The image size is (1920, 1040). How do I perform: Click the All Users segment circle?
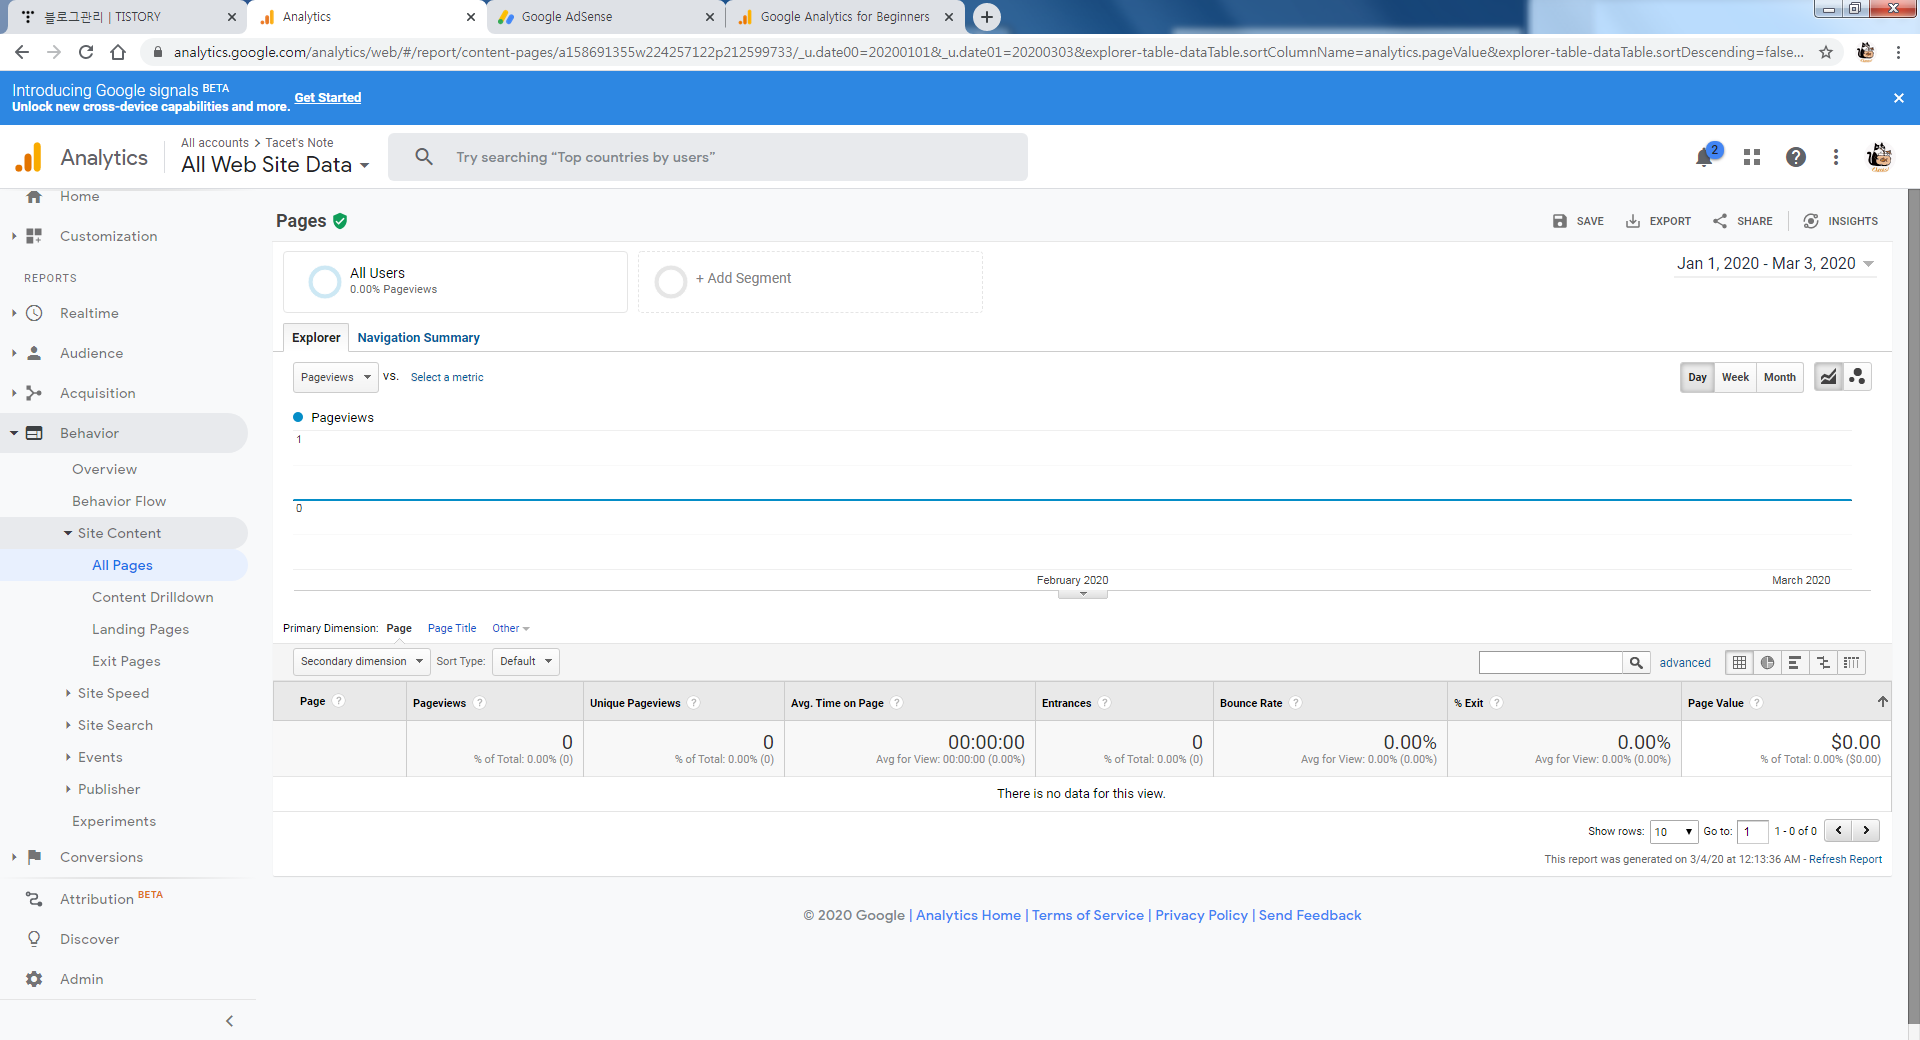(324, 282)
